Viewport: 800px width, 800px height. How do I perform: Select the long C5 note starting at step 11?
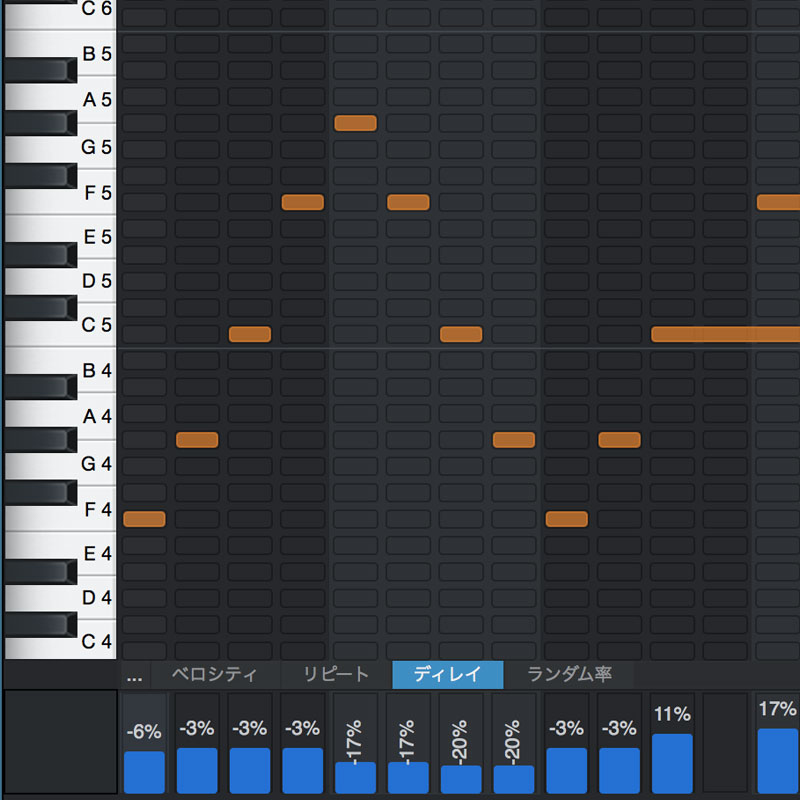pyautogui.click(x=726, y=334)
